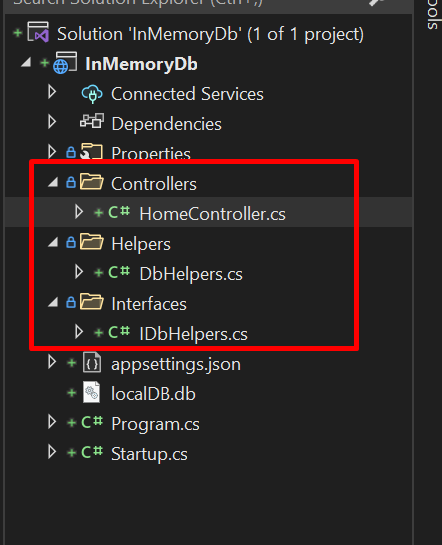The height and width of the screenshot is (545, 442).
Task: Expand the Dependencies node arrow
Action: click(x=52, y=122)
